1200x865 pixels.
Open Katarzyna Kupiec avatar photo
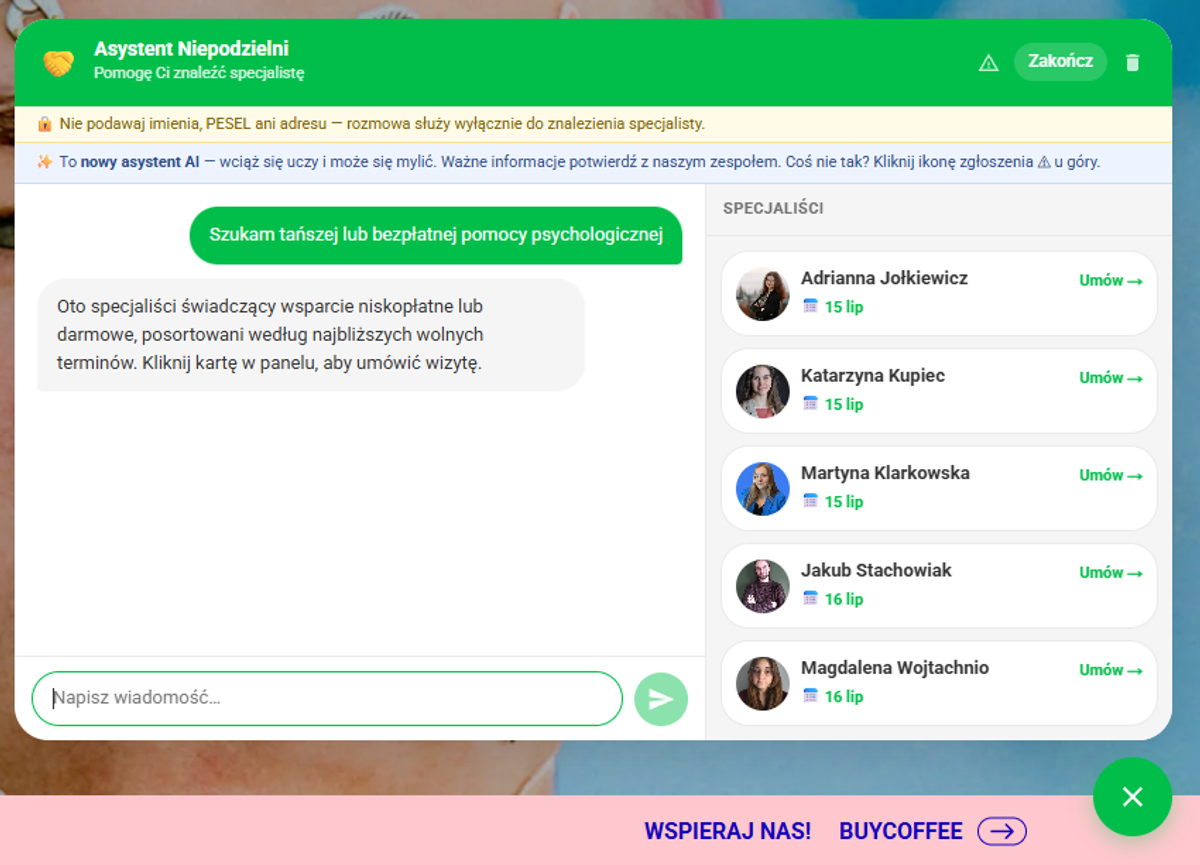[x=763, y=391]
